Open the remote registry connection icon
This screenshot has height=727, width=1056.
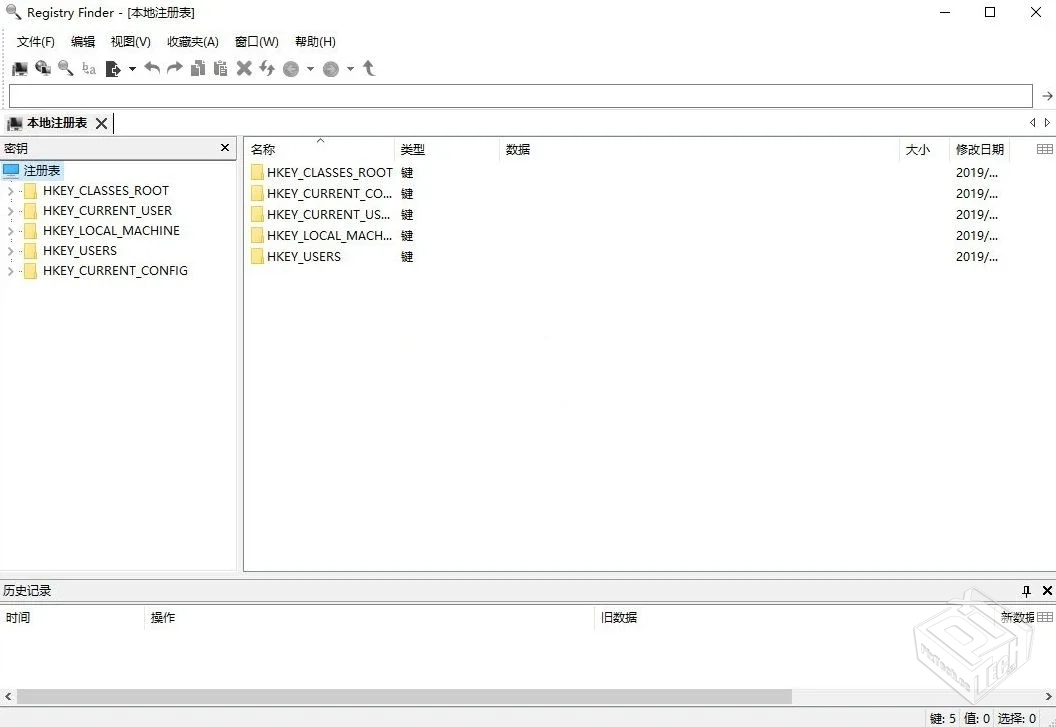[43, 68]
